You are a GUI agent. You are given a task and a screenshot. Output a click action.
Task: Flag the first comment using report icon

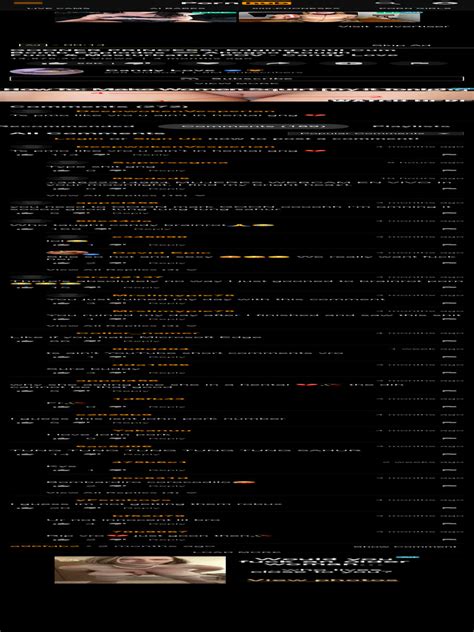[x=449, y=155]
